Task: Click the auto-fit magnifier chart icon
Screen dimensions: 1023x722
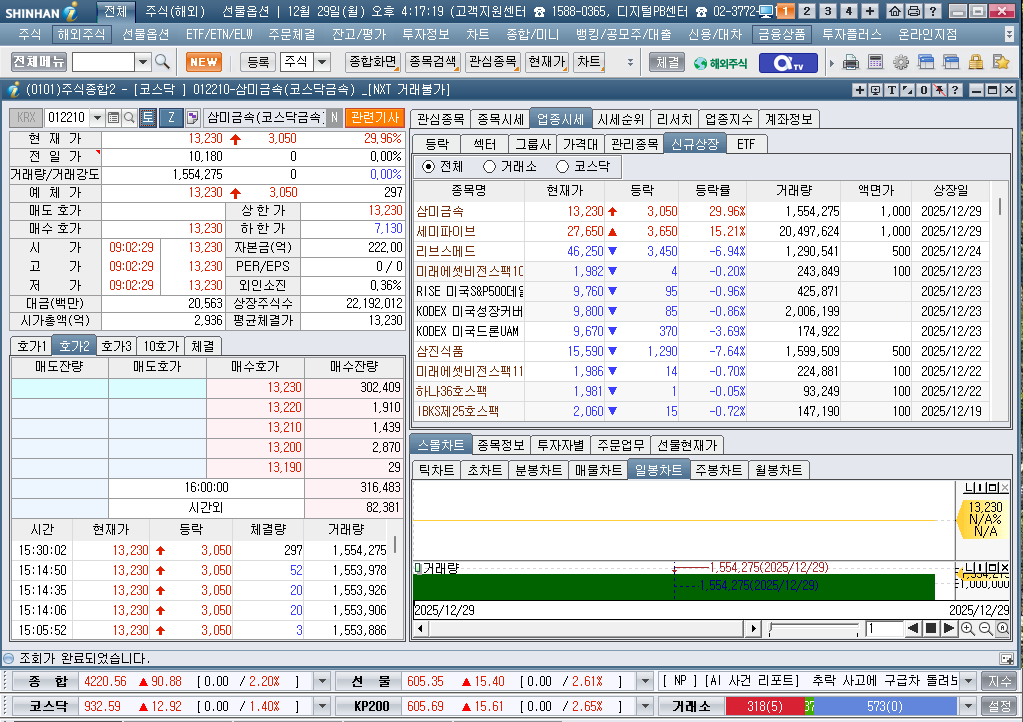Action: tap(1003, 629)
